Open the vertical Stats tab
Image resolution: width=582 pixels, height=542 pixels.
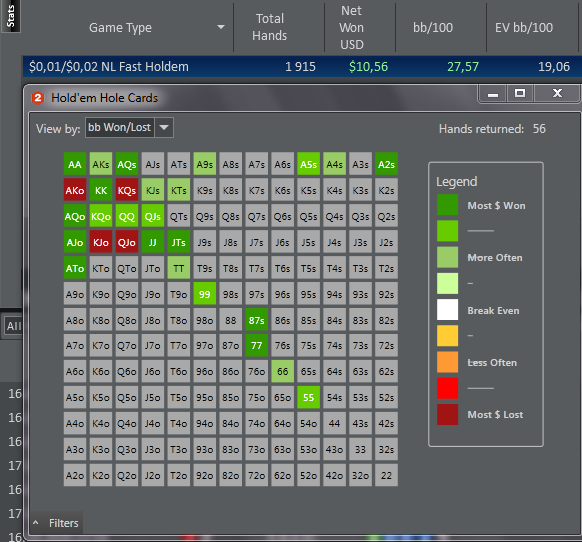[x=11, y=16]
